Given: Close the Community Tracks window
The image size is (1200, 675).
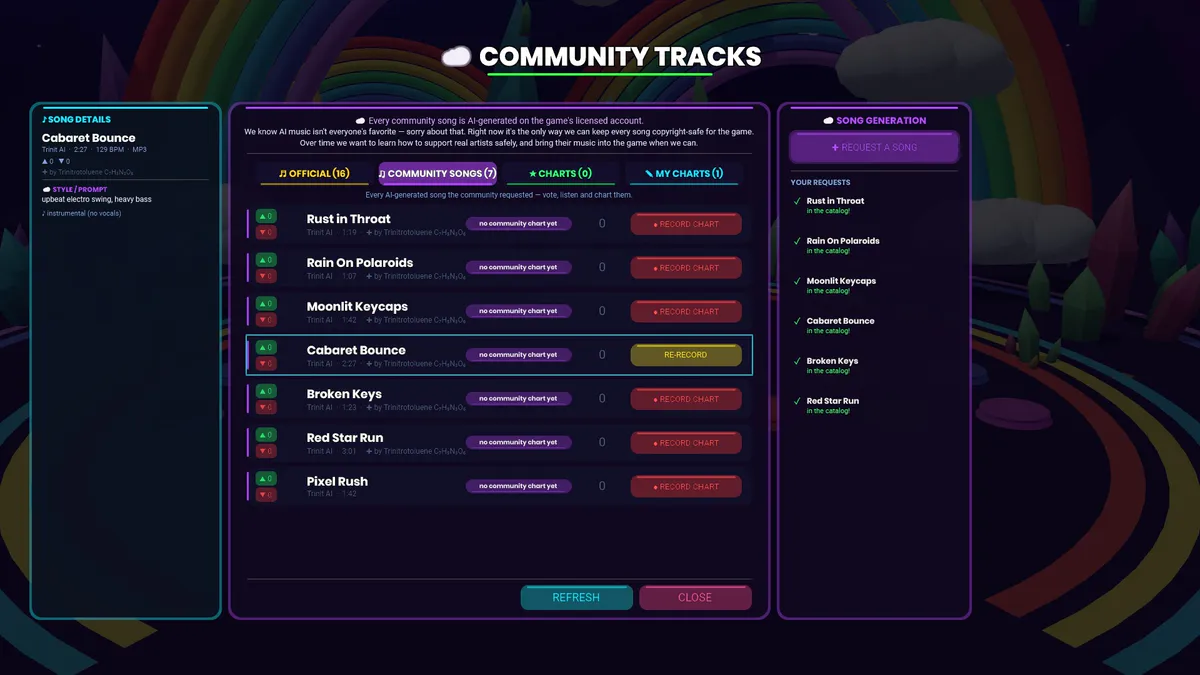Looking at the screenshot, I should pos(695,598).
